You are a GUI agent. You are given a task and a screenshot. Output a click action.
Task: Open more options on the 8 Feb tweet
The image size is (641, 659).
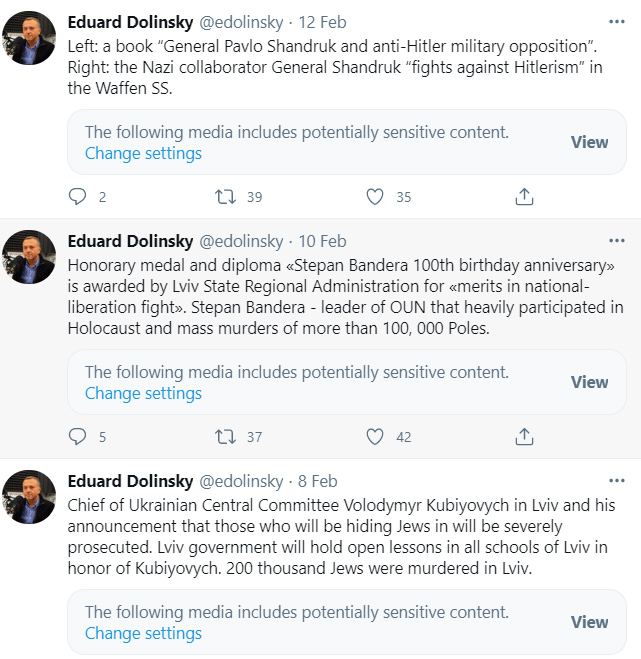click(619, 481)
